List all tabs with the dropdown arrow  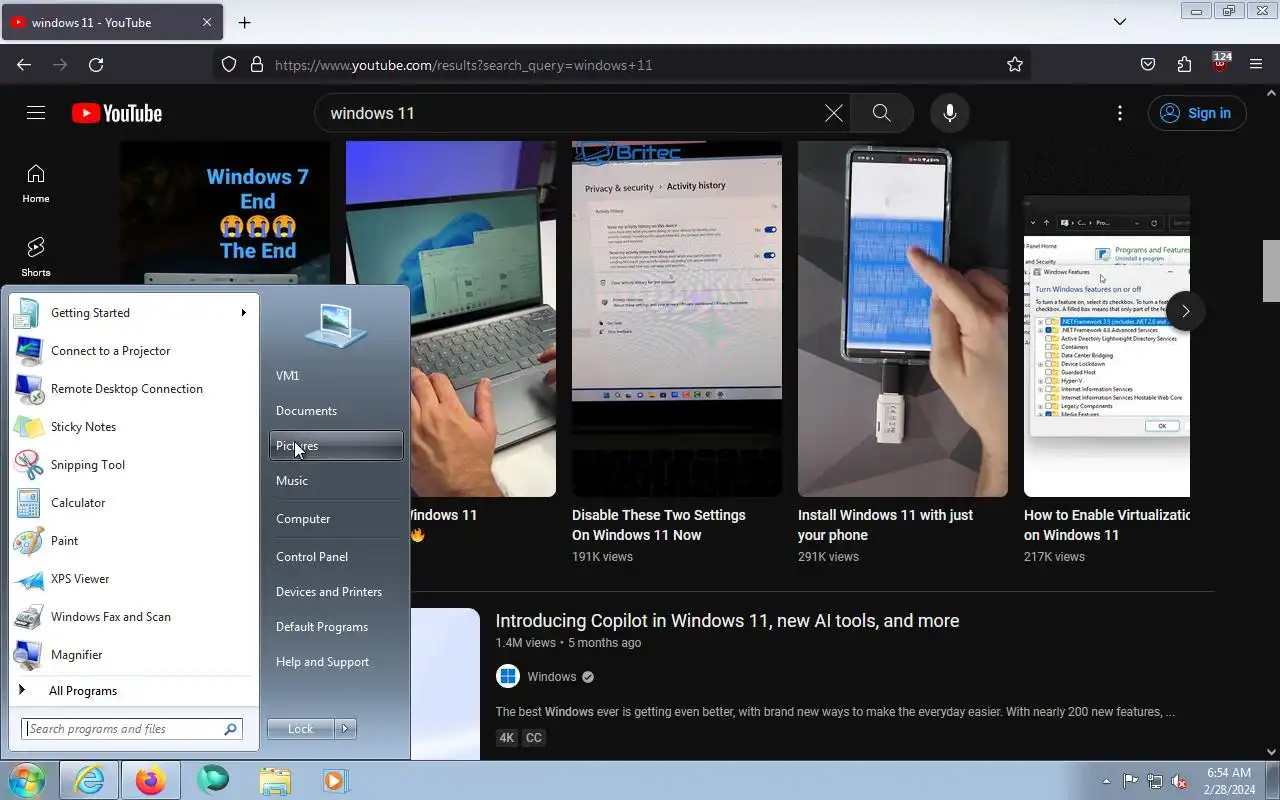point(1120,22)
